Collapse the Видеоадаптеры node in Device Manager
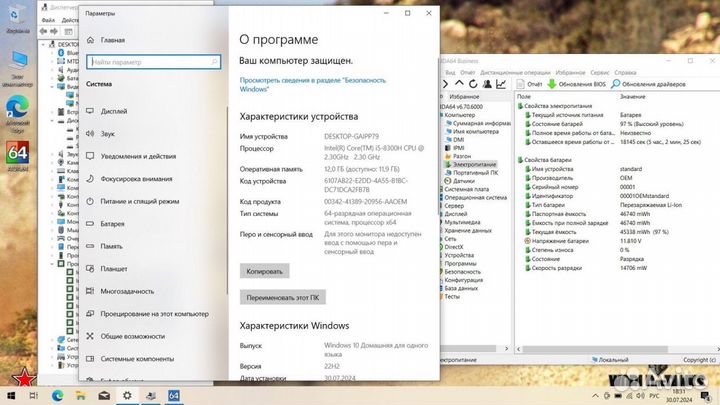The height and width of the screenshot is (405, 720). point(52,87)
